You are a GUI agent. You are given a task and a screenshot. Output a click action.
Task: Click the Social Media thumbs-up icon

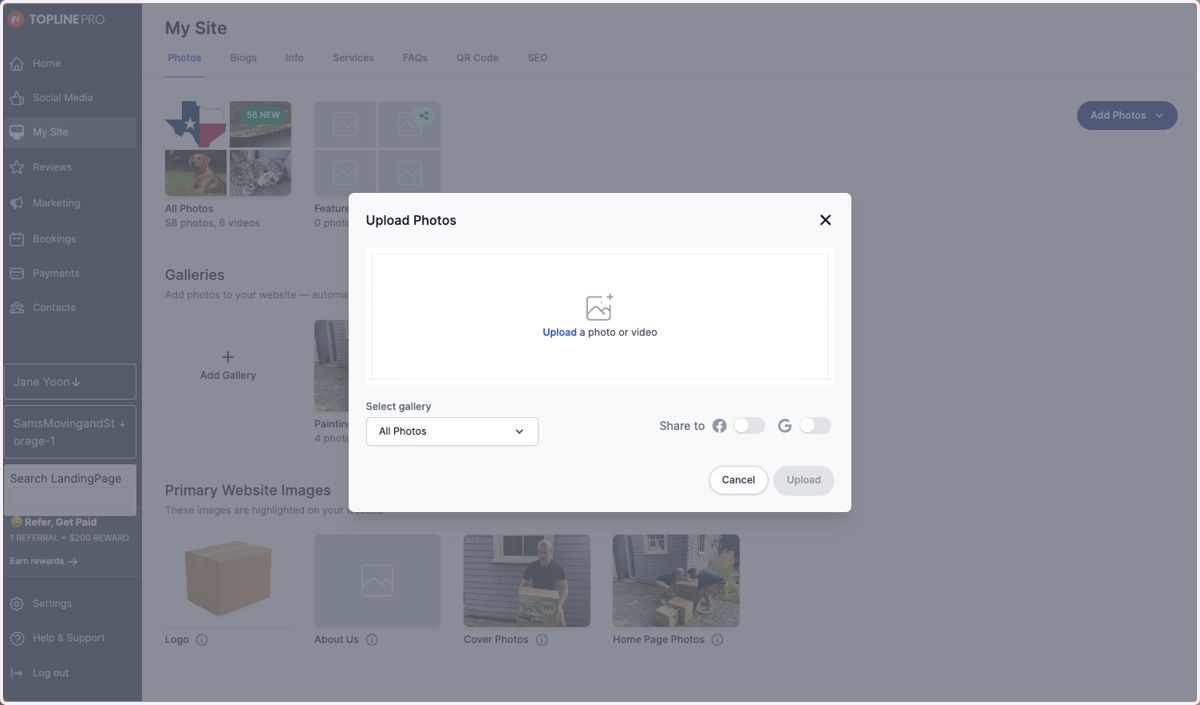coord(17,98)
